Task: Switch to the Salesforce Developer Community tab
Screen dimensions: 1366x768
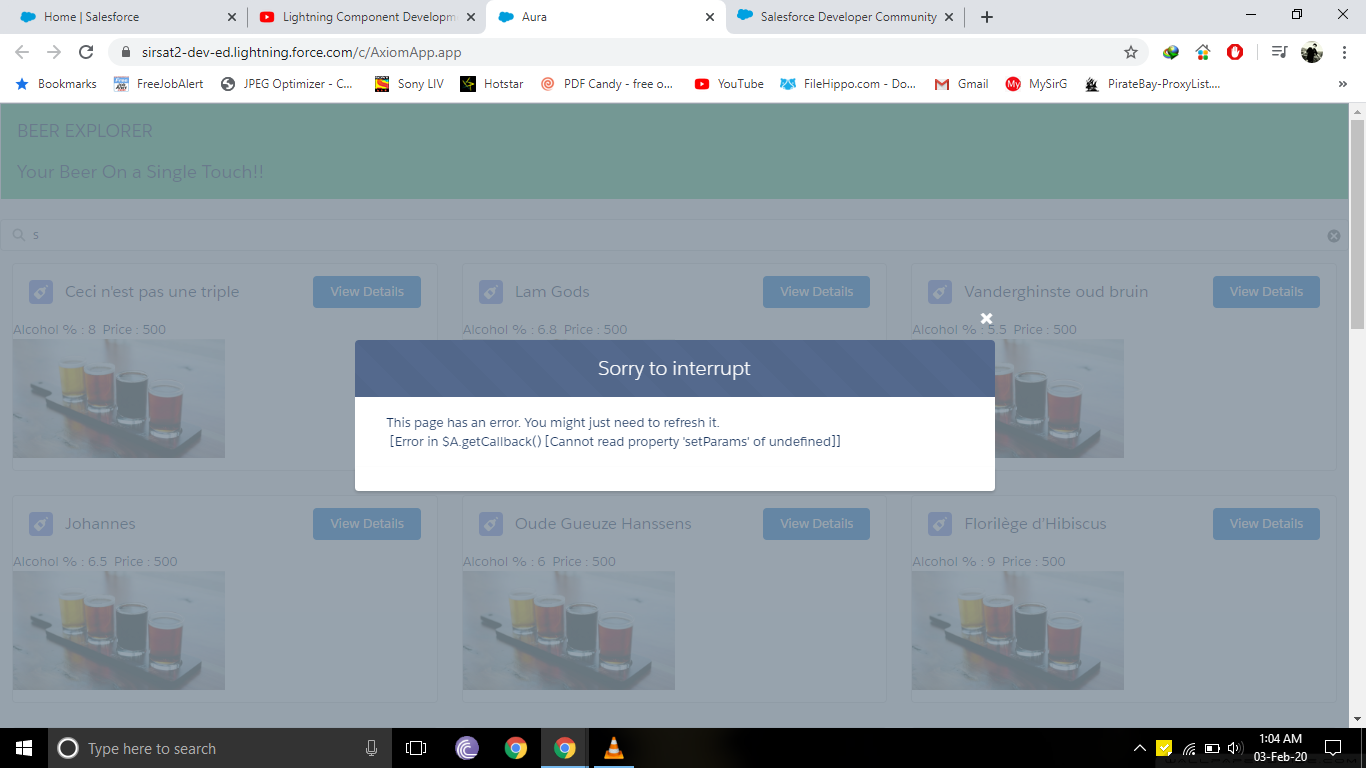Action: tap(845, 17)
